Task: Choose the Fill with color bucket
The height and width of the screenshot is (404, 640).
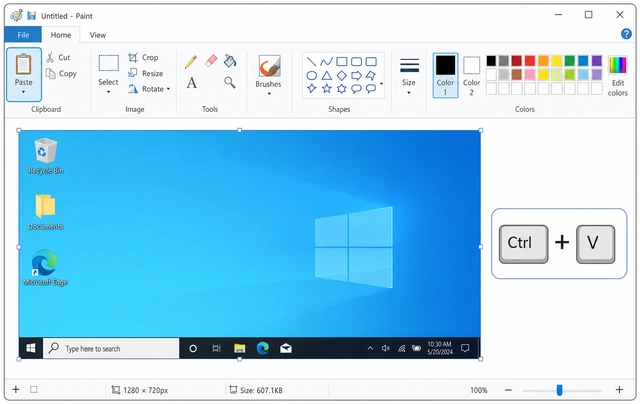Action: [230, 61]
